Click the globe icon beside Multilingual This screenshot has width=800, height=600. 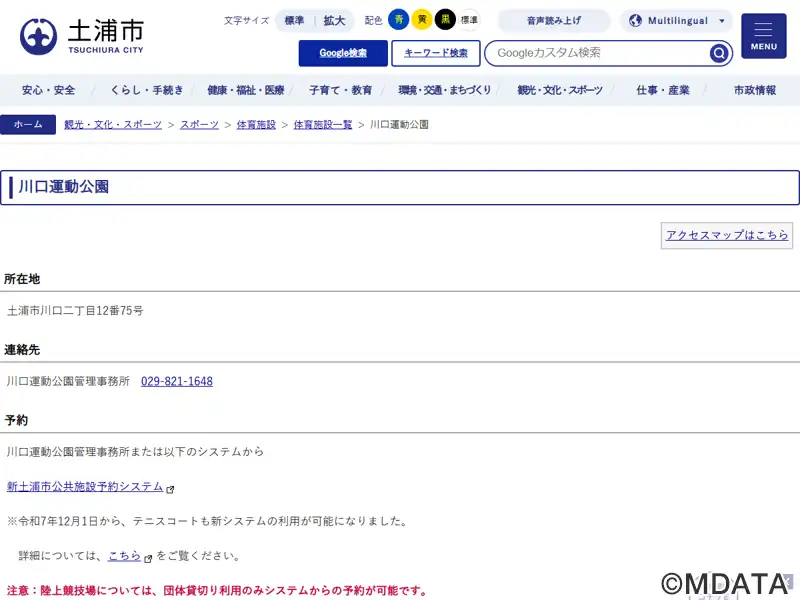click(635, 21)
